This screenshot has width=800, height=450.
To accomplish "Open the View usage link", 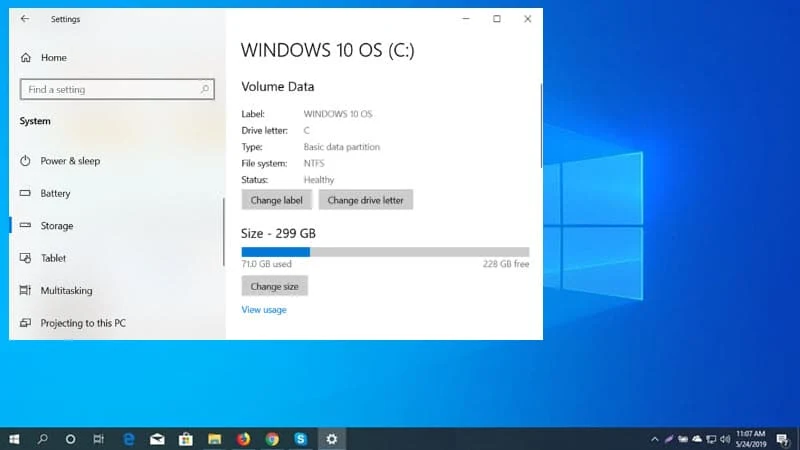I will point(264,310).
